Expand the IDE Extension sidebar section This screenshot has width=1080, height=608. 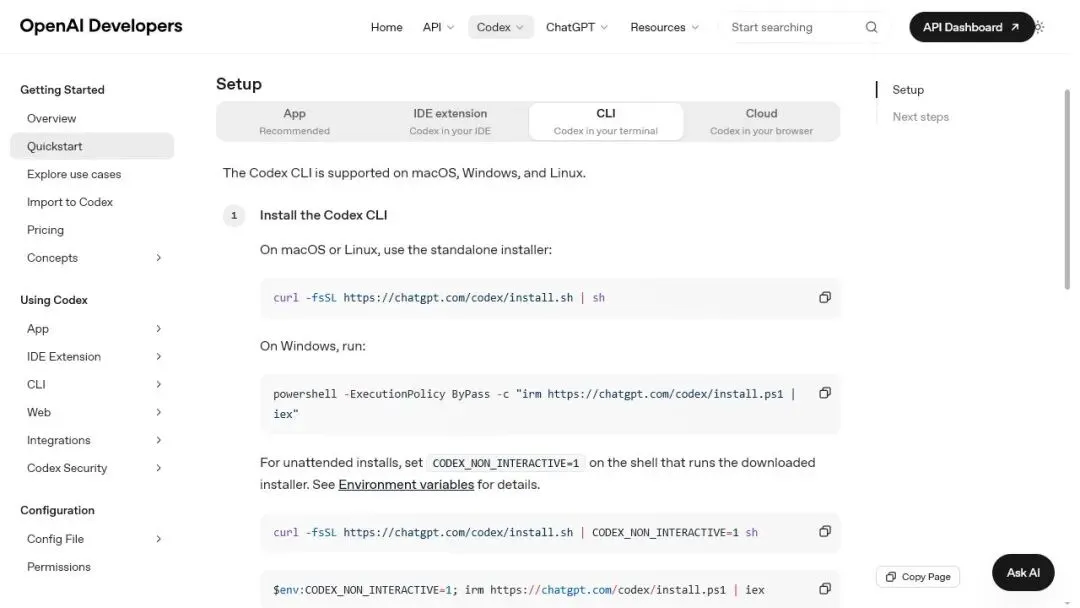92,357
